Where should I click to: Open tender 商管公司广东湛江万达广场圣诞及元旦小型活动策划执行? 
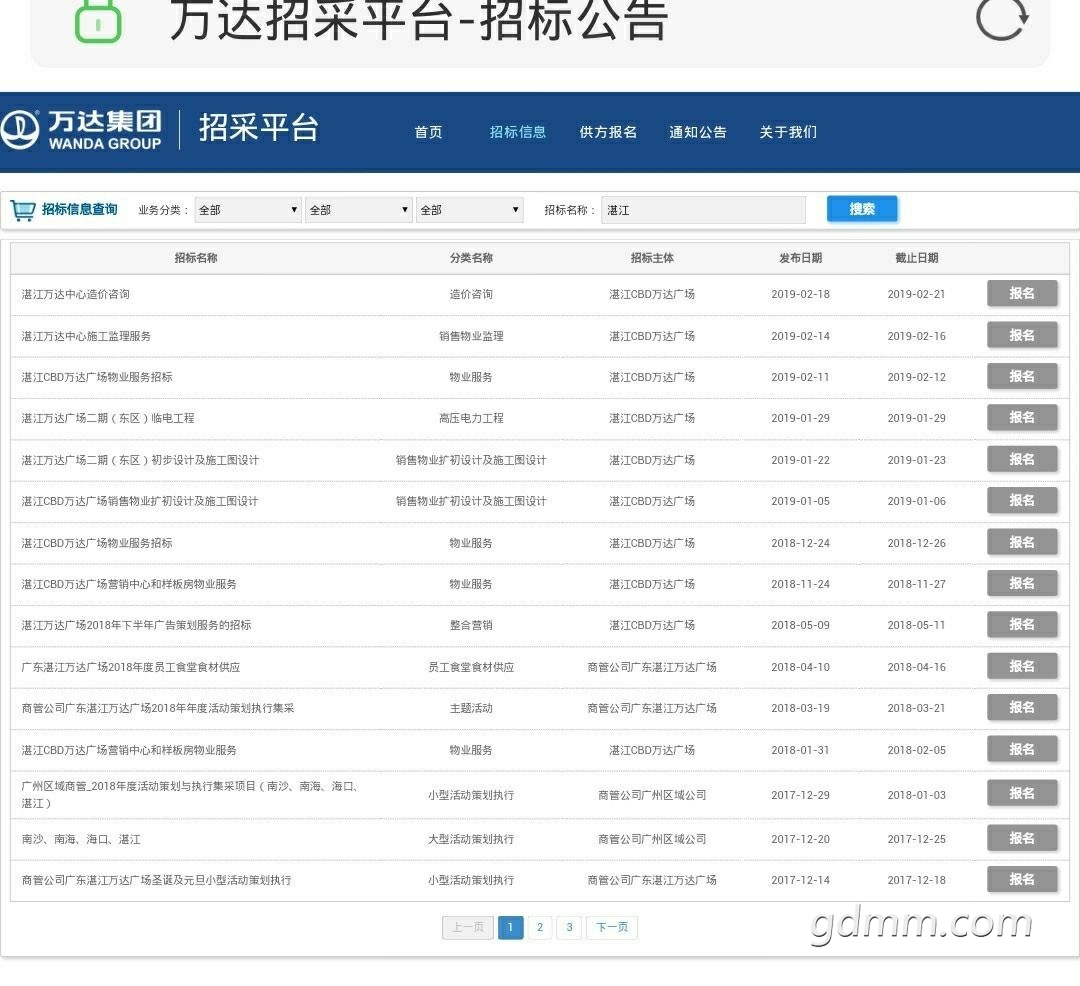156,880
